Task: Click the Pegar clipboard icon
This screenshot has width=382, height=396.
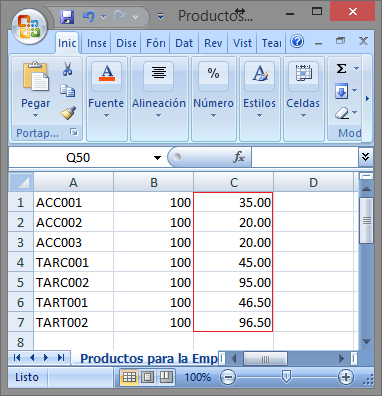Action: [x=36, y=77]
